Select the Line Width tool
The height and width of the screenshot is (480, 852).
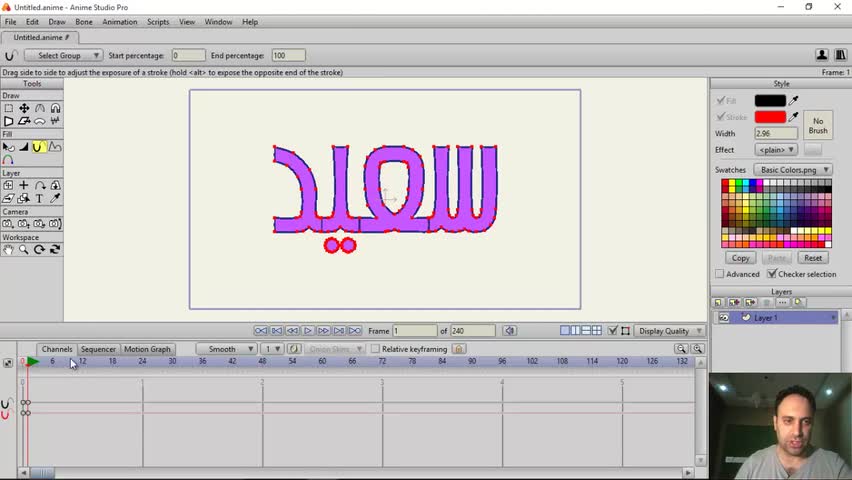point(55,147)
